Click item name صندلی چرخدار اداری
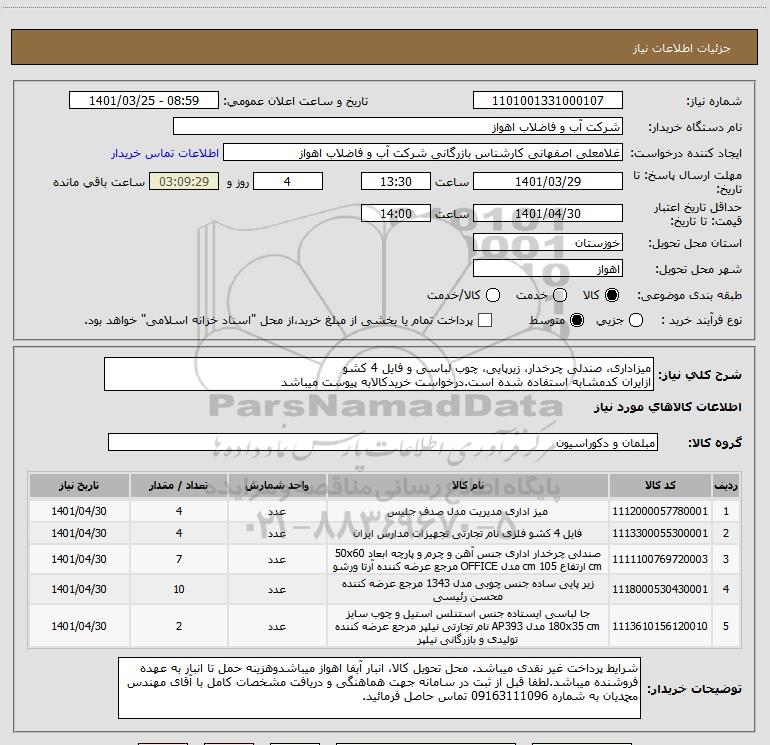Image resolution: width=770 pixels, height=745 pixels. pos(468,559)
